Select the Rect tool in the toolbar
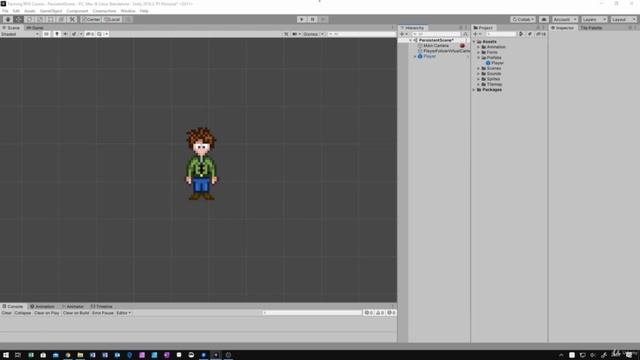This screenshot has height=360, width=640. click(51, 19)
